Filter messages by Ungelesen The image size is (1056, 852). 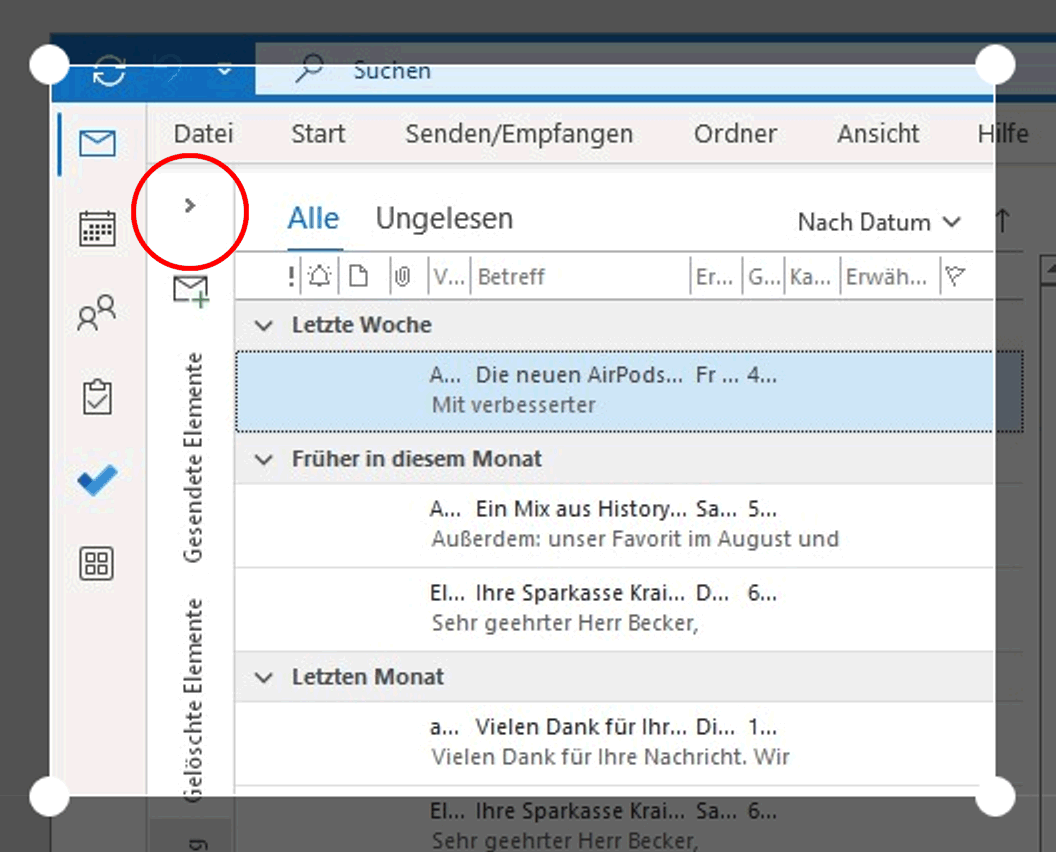tap(444, 219)
